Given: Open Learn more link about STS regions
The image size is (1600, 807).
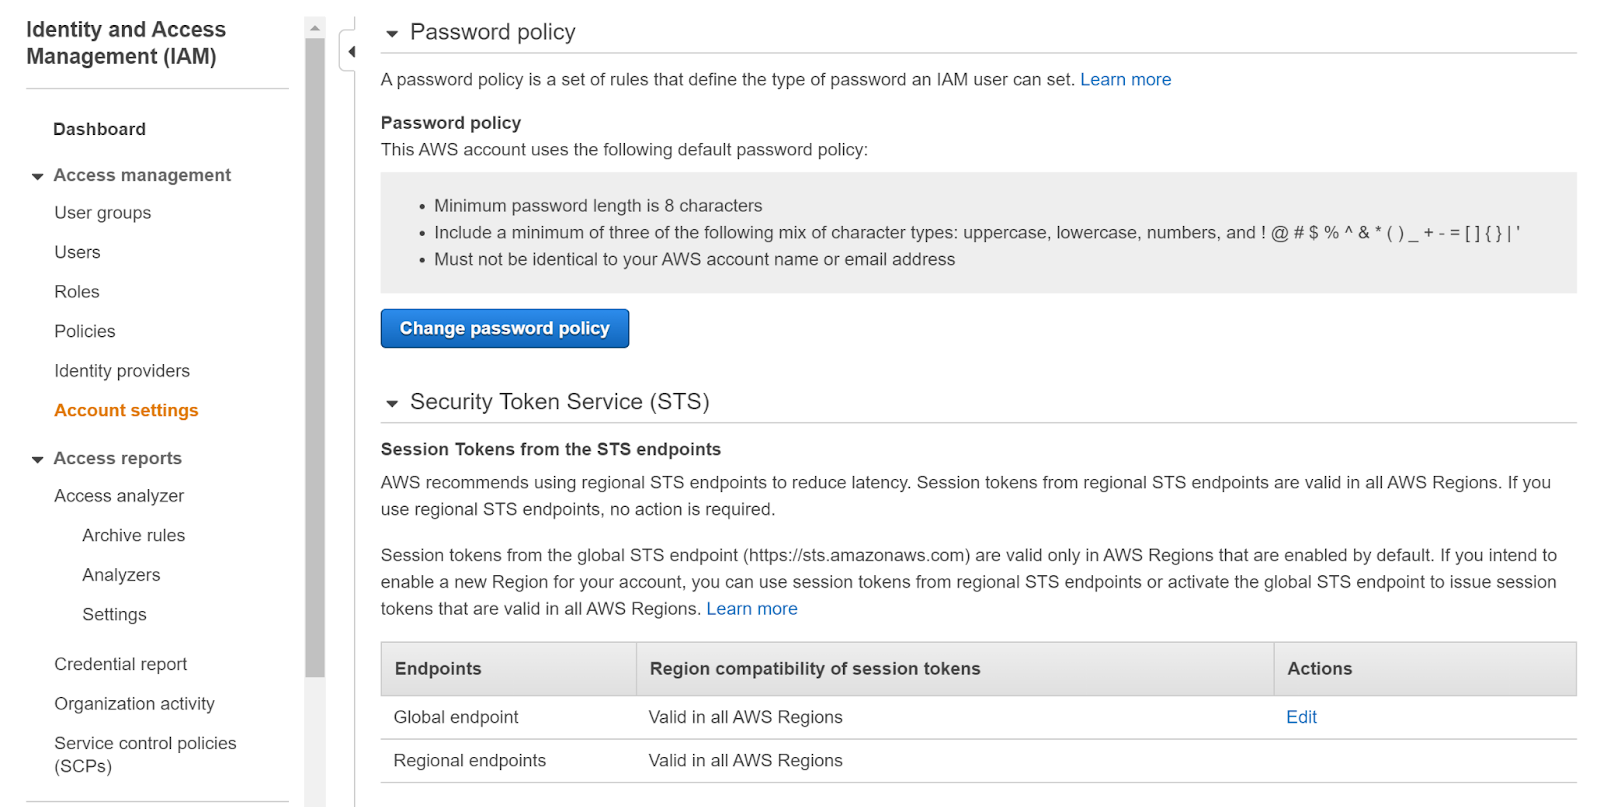Looking at the screenshot, I should click(751, 609).
